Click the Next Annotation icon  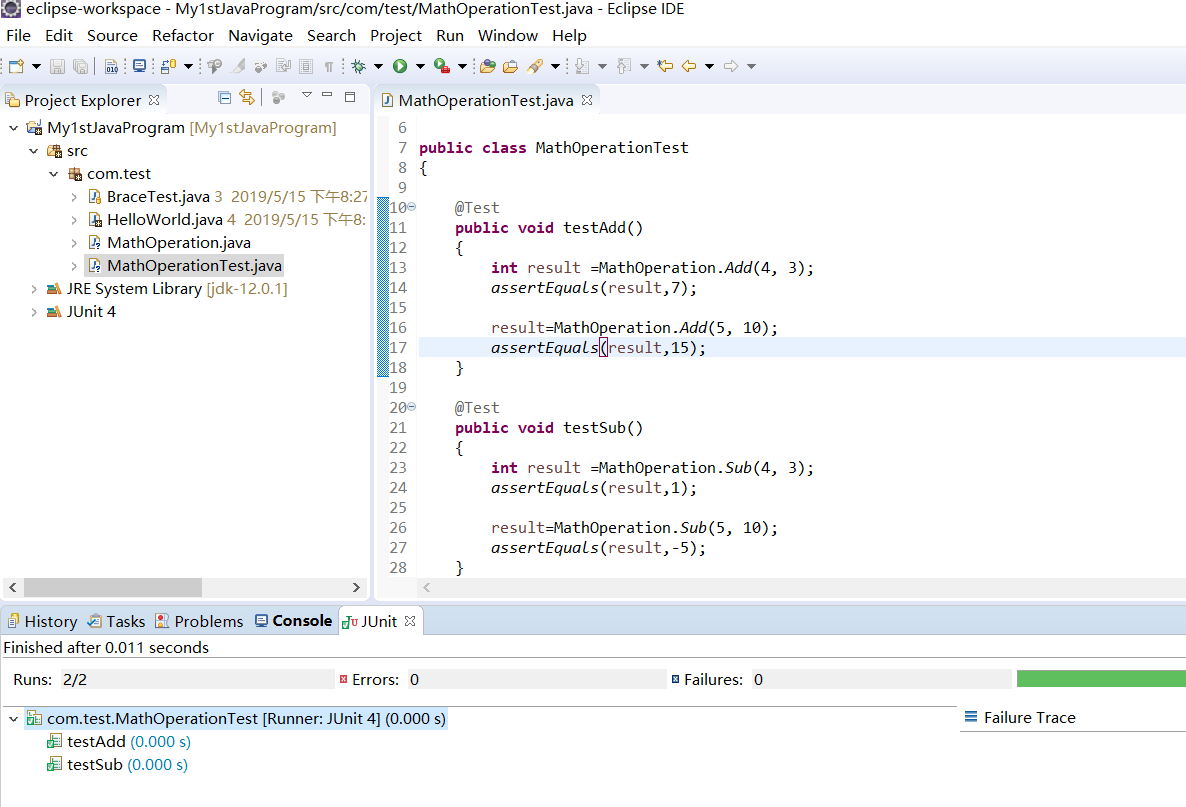582,67
